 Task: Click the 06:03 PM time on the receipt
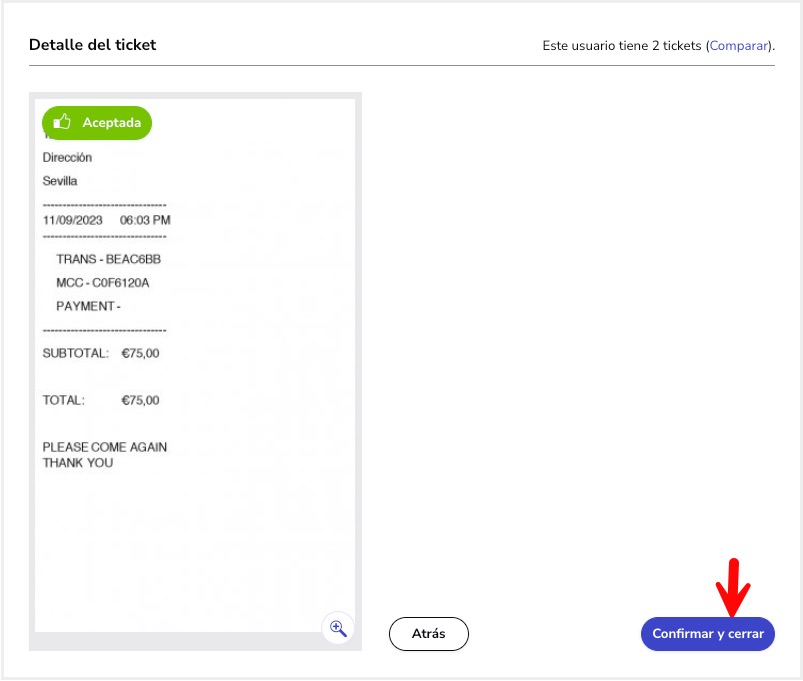pyautogui.click(x=145, y=220)
